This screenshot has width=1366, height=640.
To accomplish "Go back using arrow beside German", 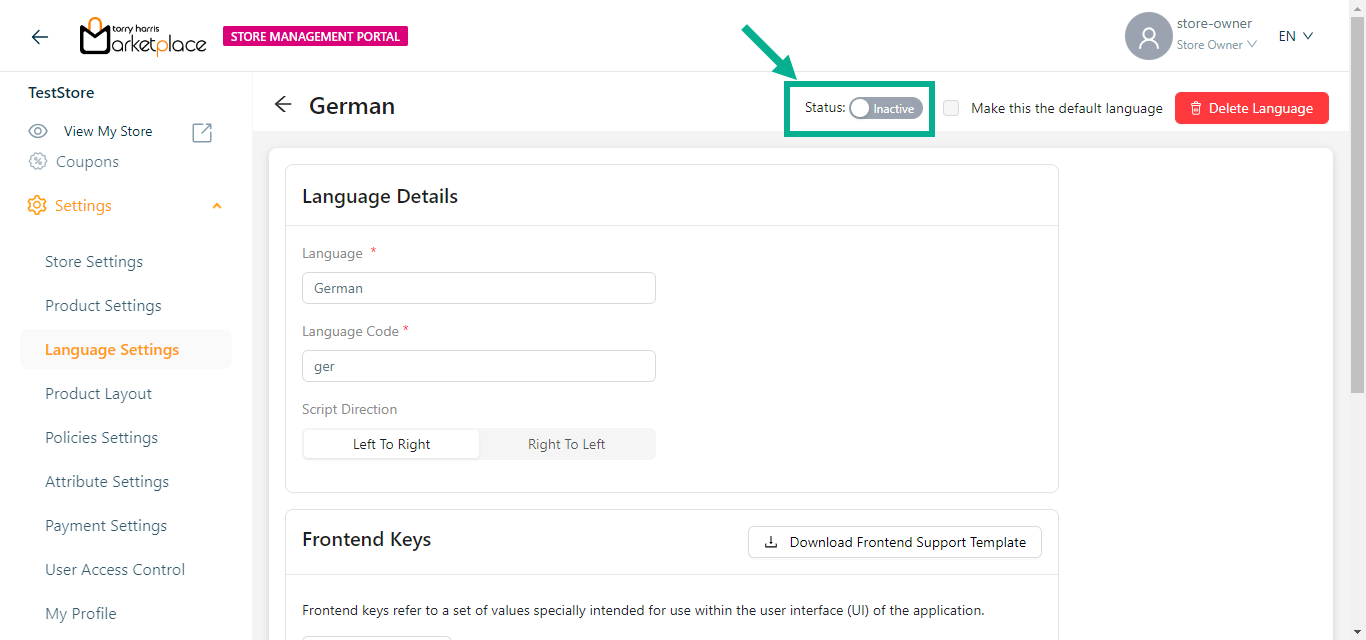I will (283, 105).
